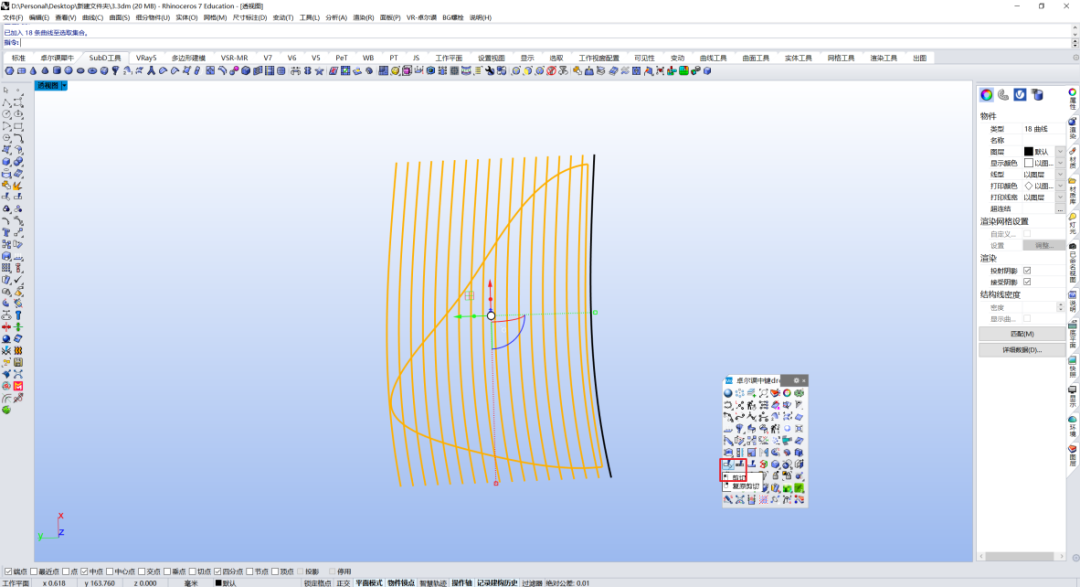Open the 打印线宽 dropdown

[x=1060, y=197]
